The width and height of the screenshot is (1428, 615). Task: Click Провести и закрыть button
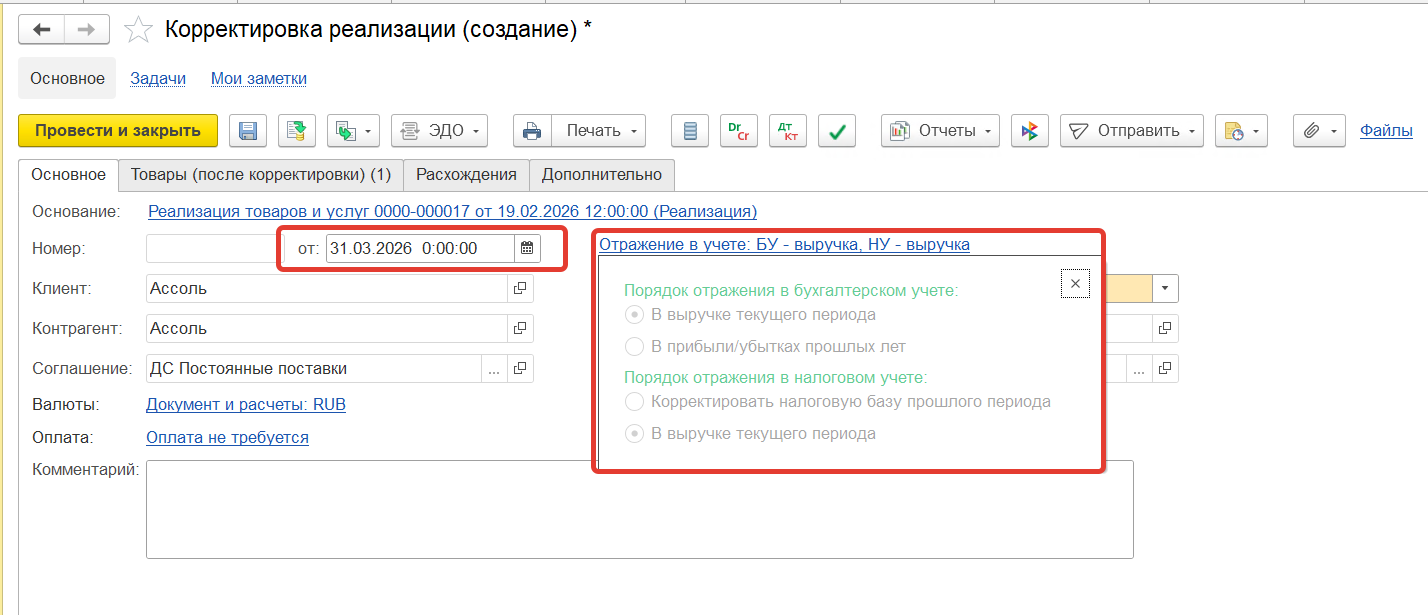(x=118, y=131)
